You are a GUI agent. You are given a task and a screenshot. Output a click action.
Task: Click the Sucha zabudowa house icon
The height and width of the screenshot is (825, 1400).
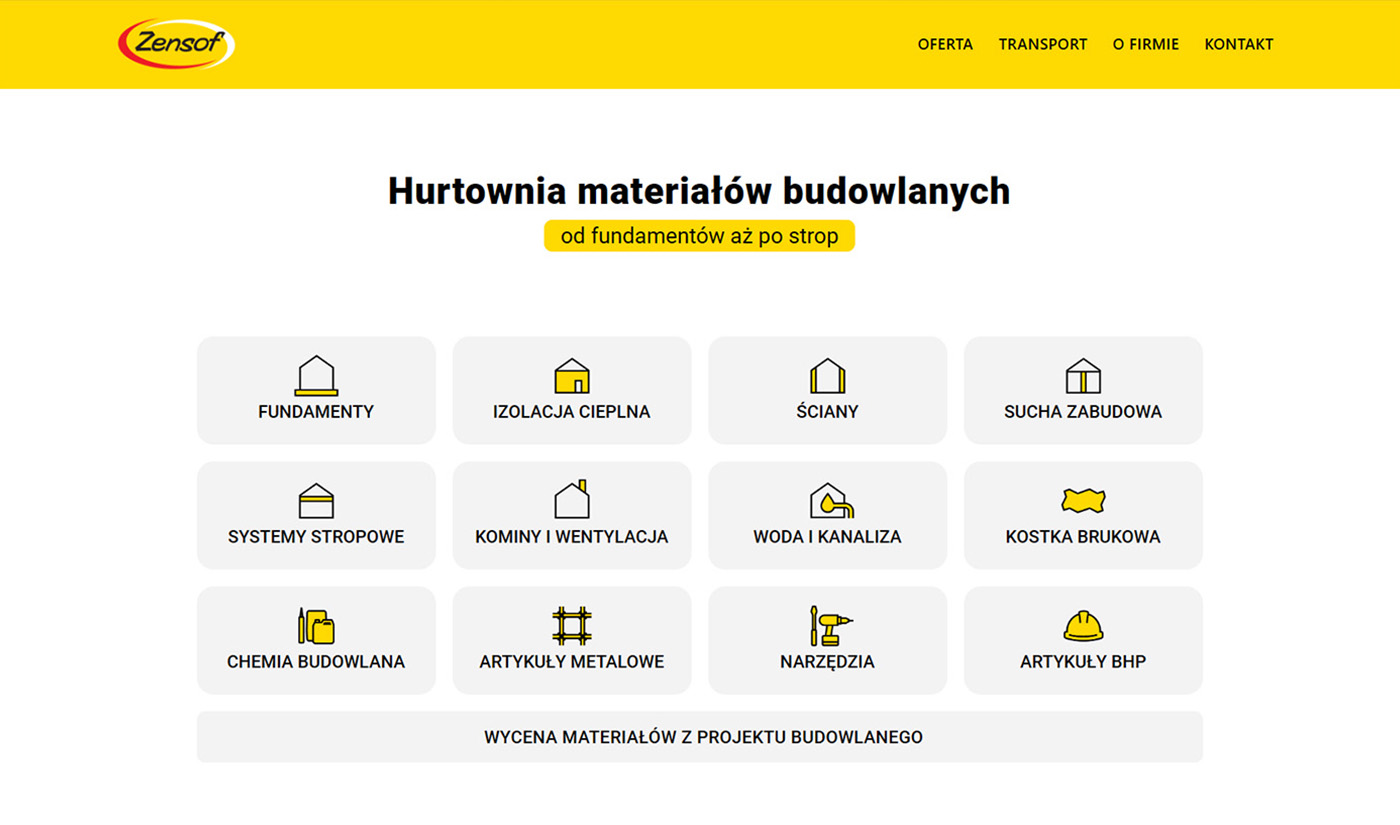(x=1083, y=376)
